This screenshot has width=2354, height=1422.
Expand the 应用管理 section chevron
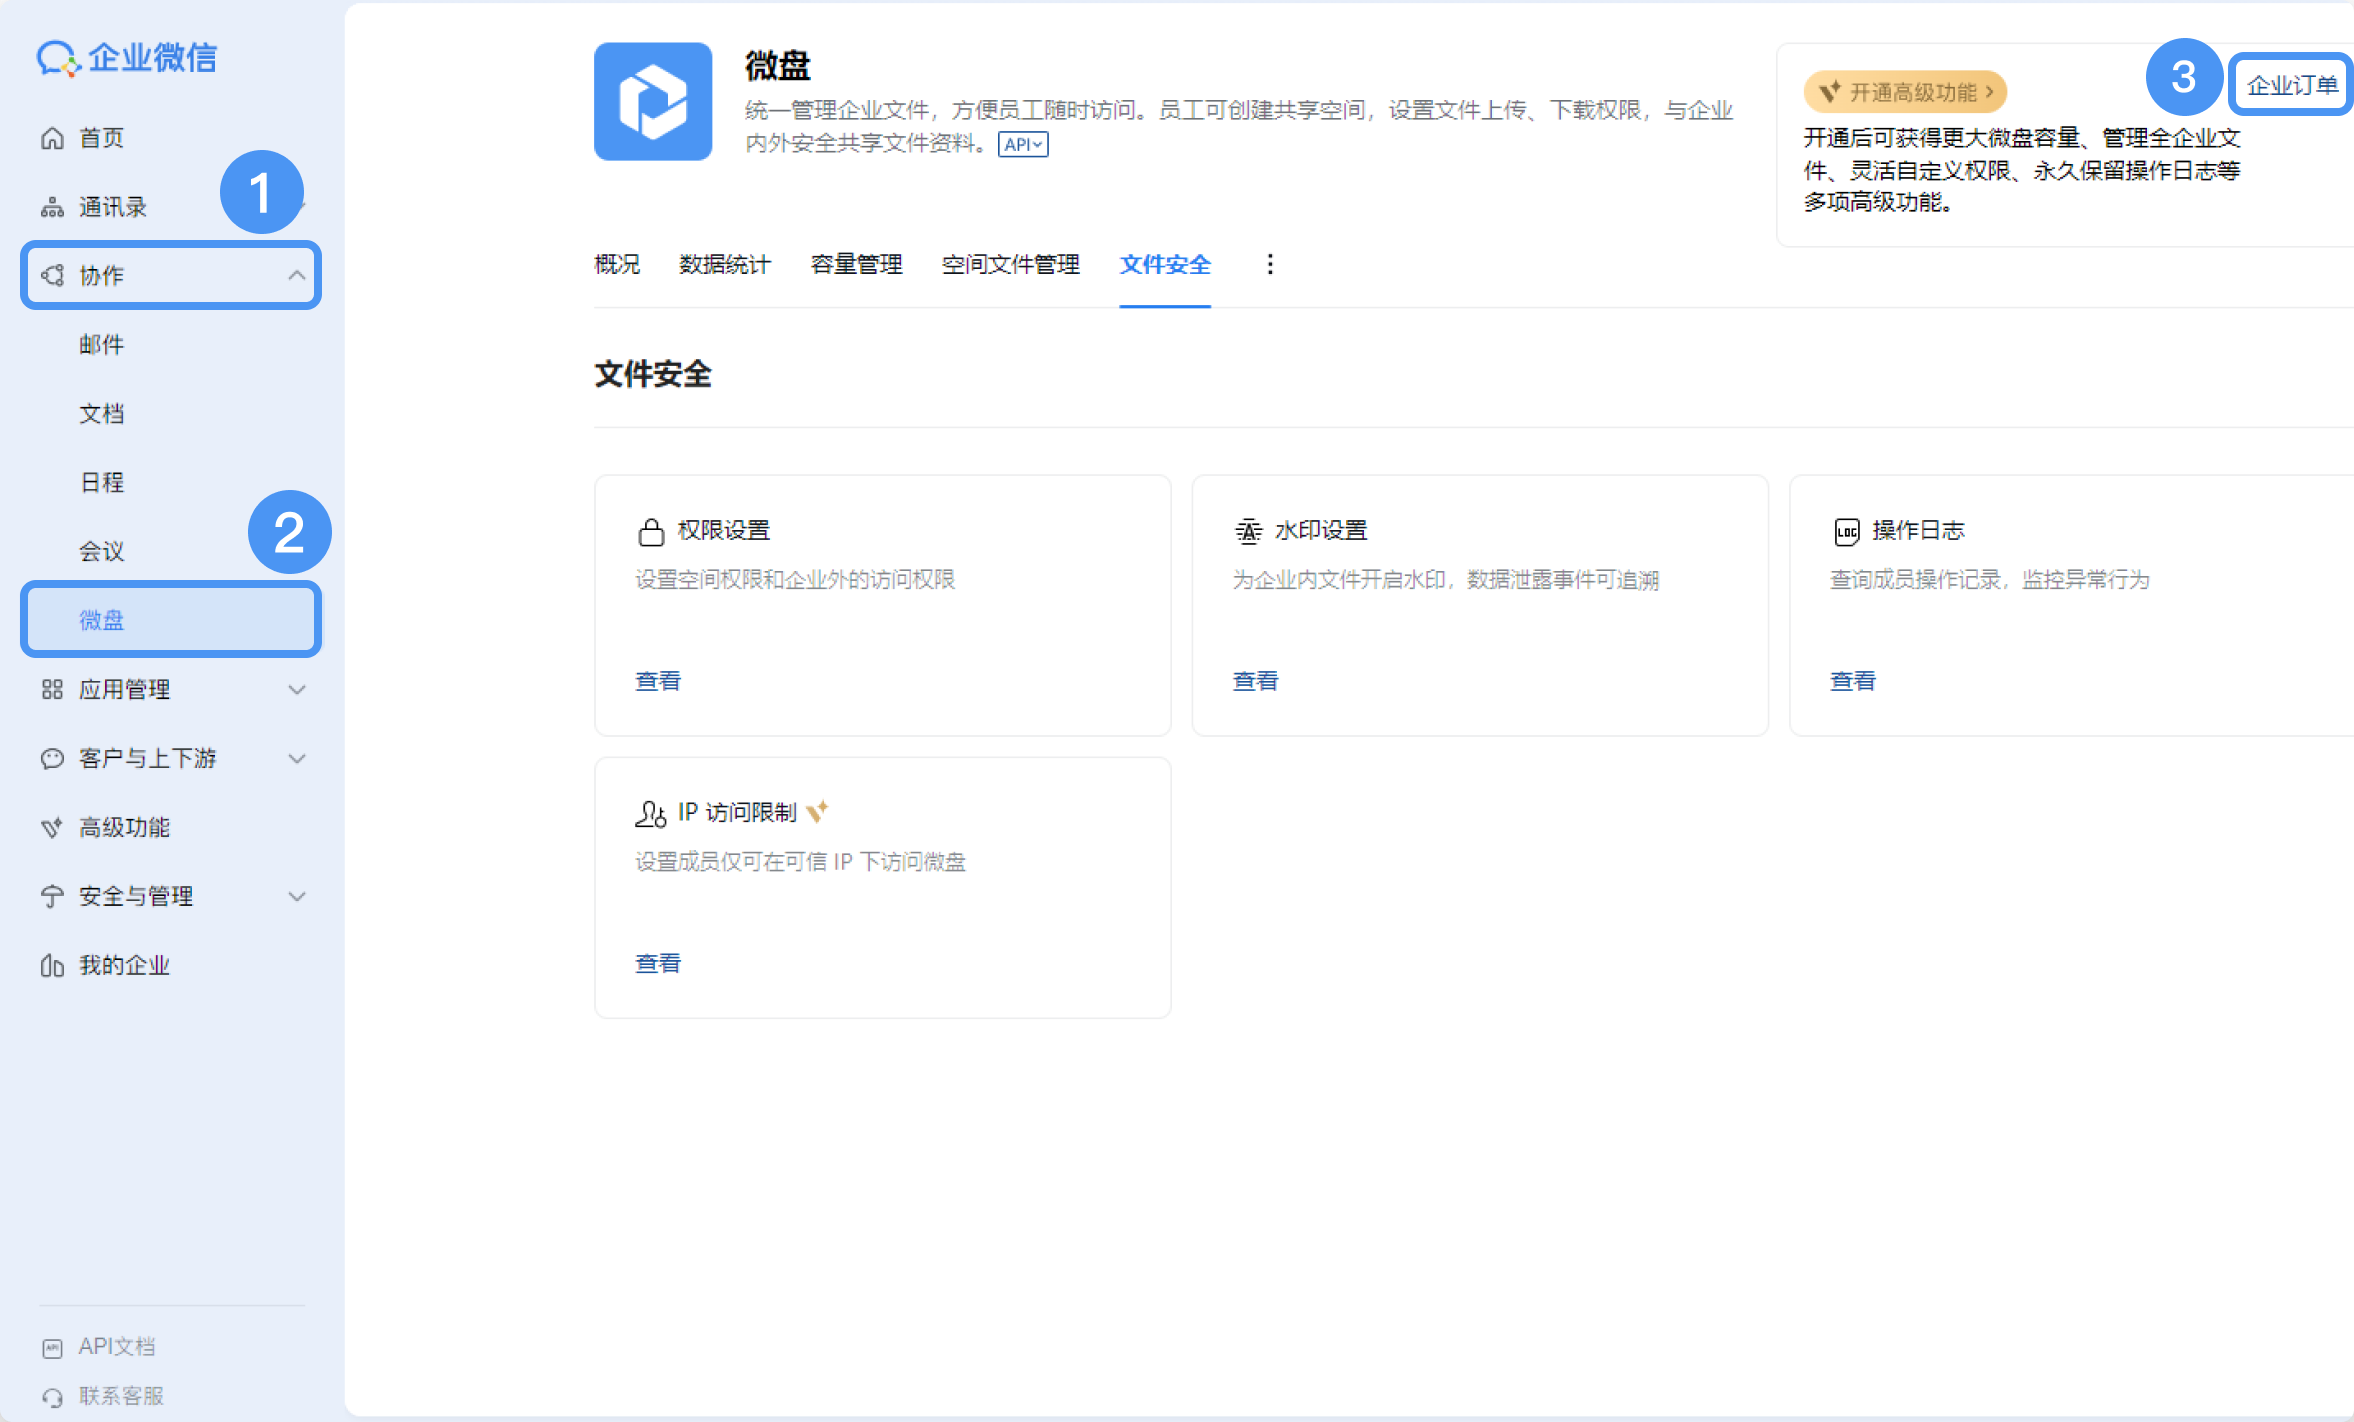(297, 689)
